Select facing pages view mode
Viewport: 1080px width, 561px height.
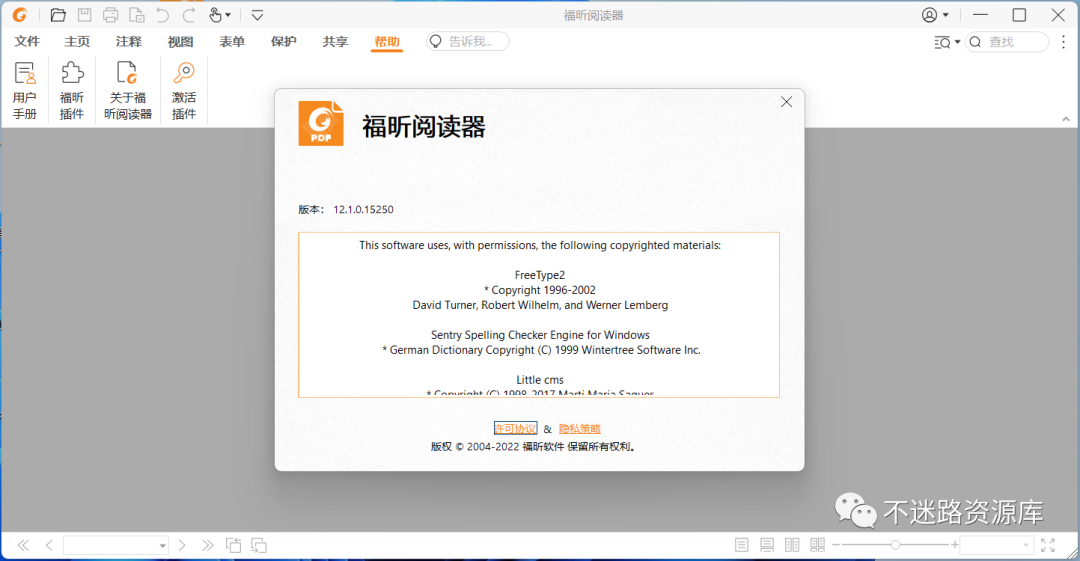point(792,545)
